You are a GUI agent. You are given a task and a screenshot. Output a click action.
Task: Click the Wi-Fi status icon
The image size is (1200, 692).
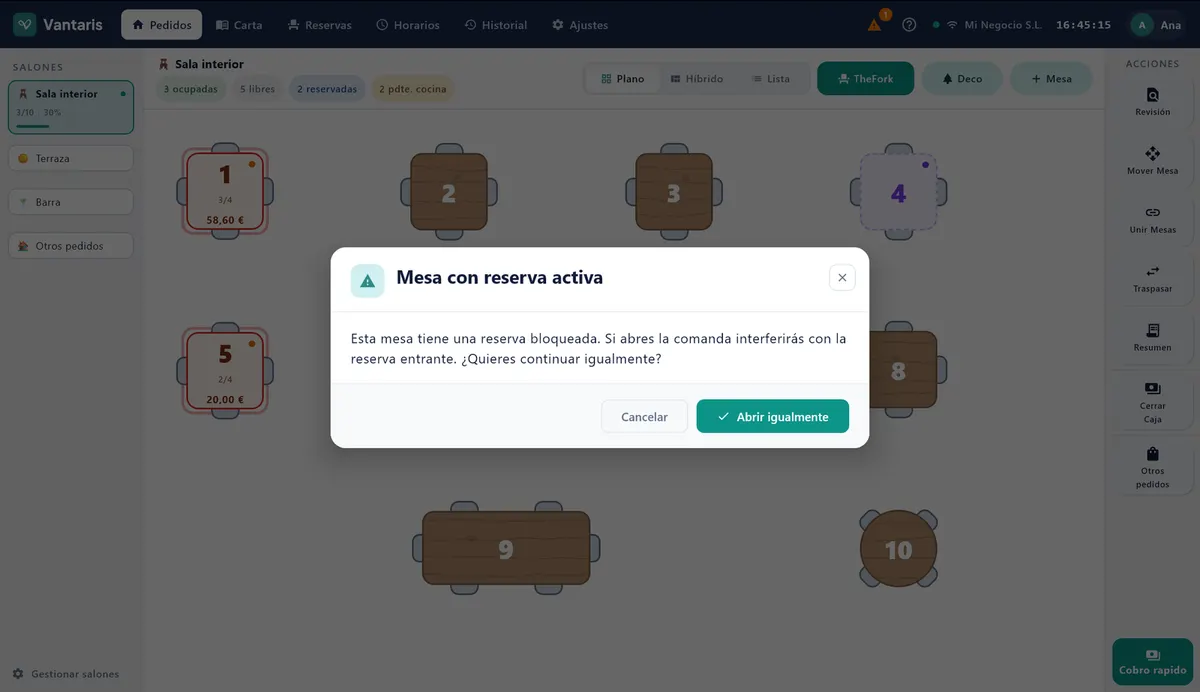(952, 25)
